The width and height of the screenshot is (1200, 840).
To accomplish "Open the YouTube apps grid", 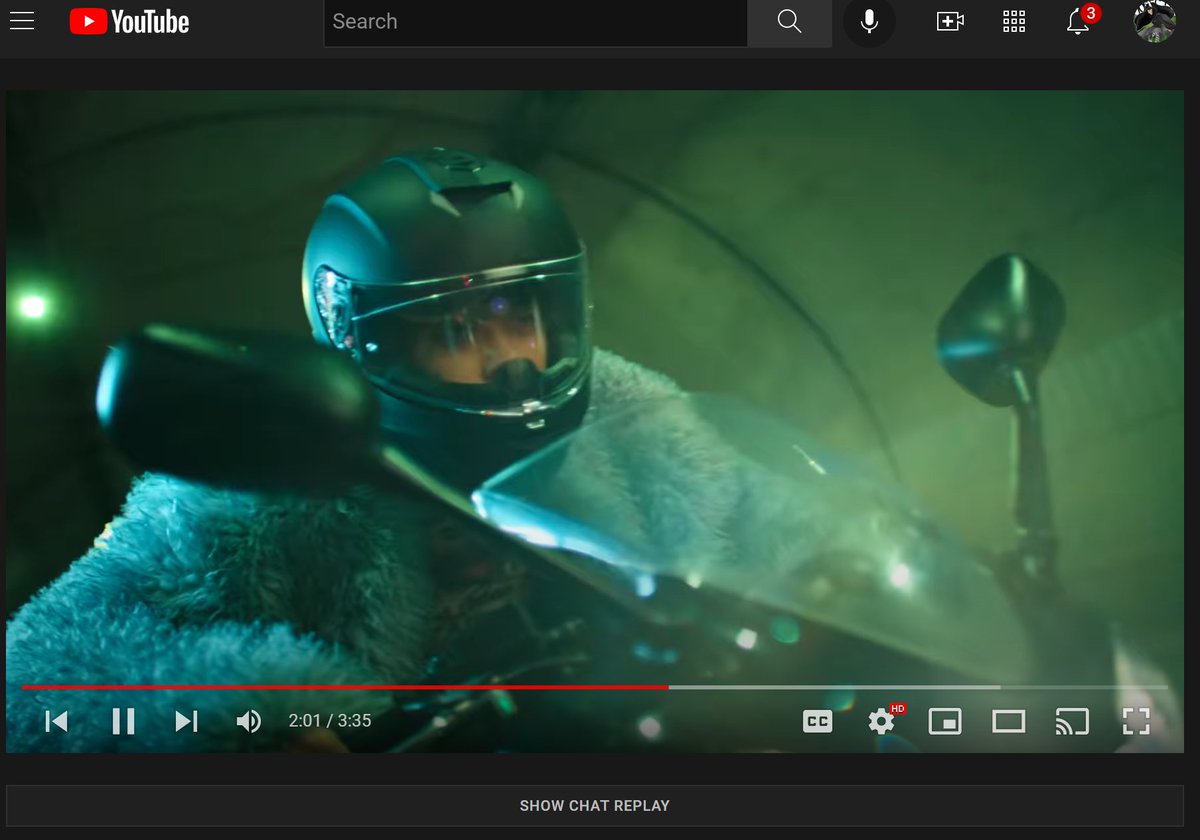I will (1014, 21).
